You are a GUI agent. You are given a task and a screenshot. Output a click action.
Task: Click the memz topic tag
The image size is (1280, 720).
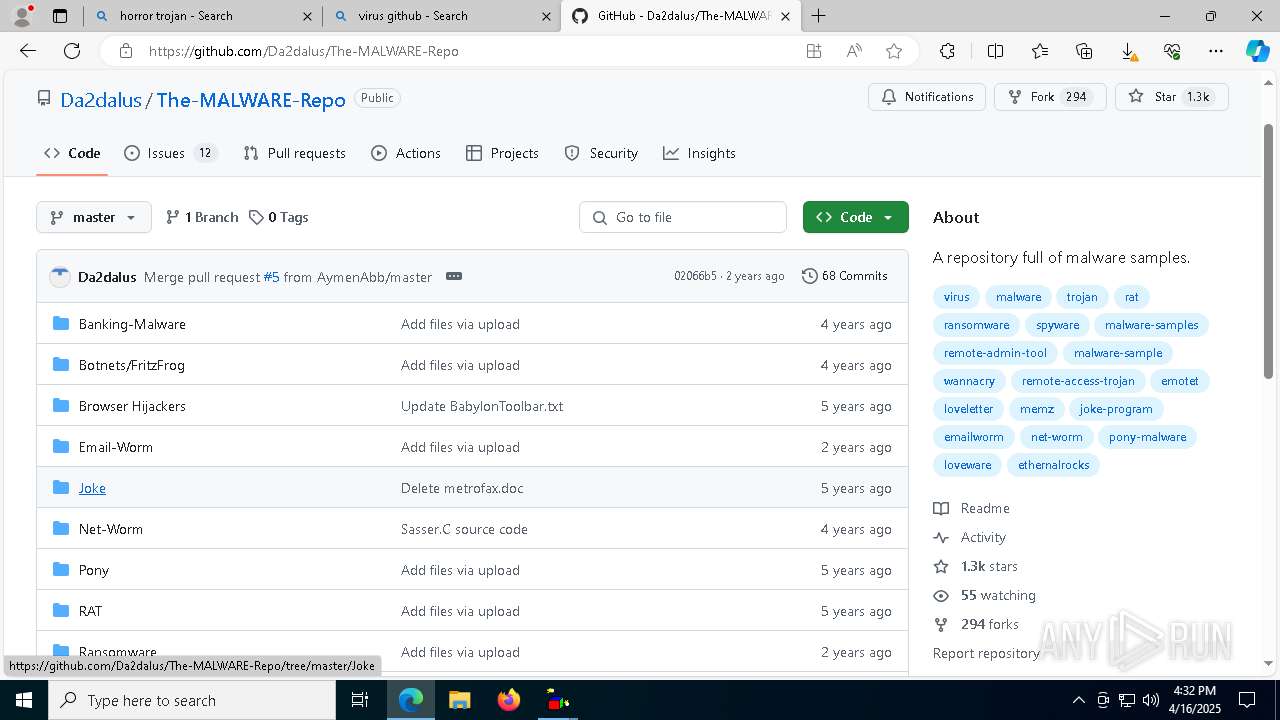coord(1037,409)
